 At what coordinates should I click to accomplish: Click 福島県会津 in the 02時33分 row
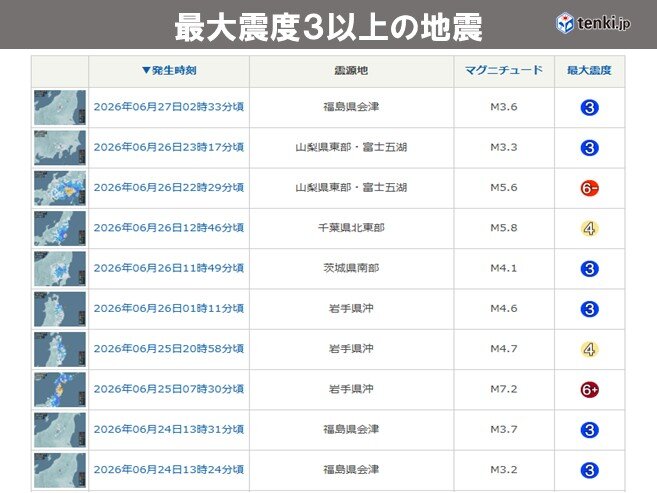coord(351,107)
